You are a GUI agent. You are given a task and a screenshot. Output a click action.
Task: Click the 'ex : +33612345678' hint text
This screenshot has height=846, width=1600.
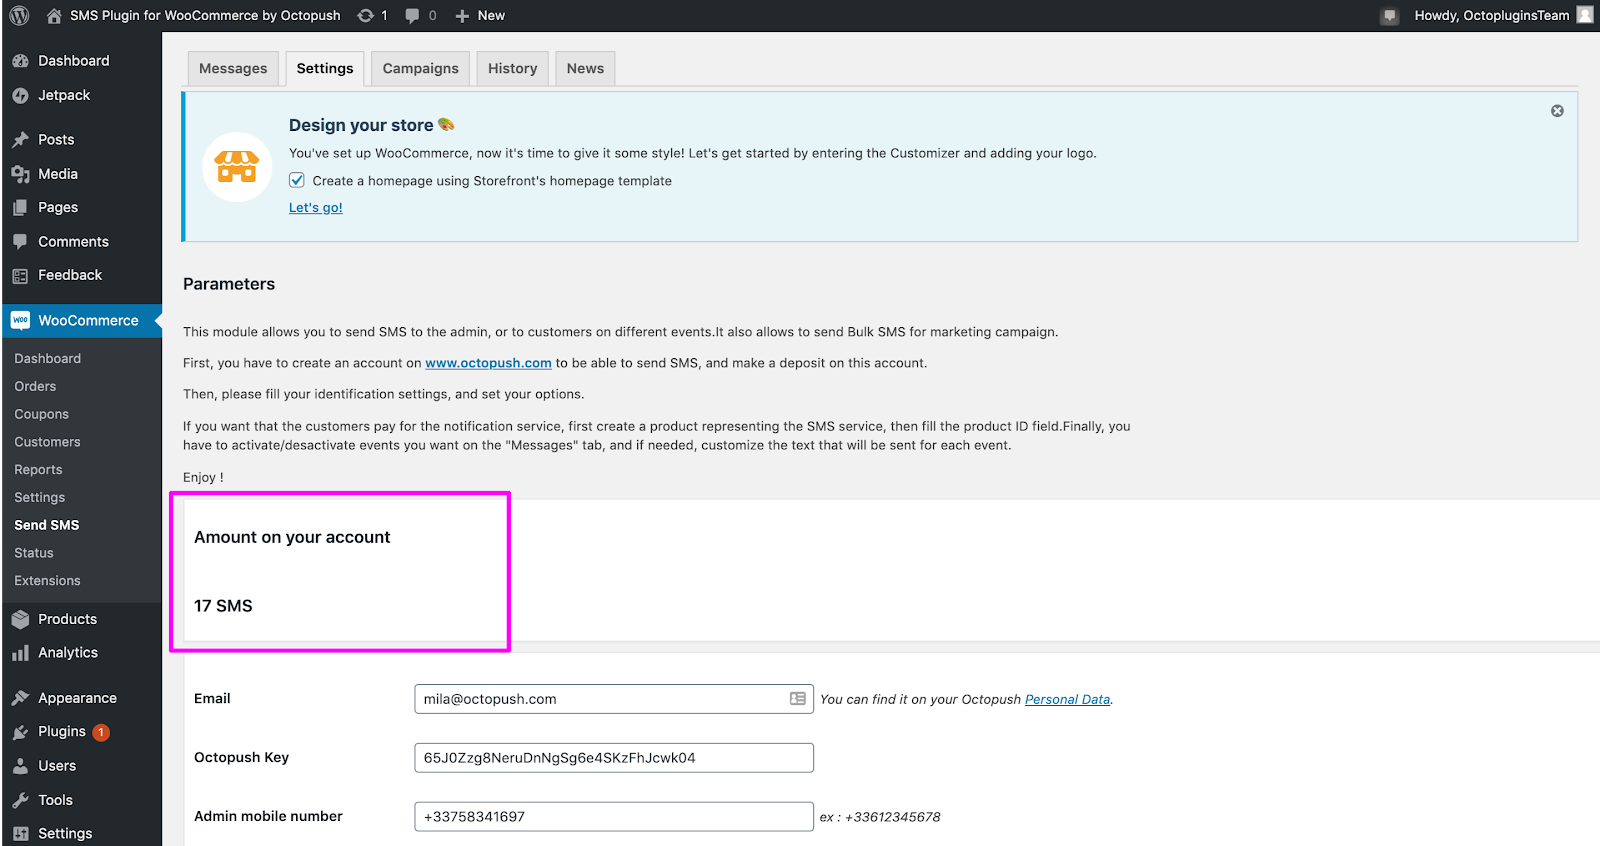coord(880,817)
